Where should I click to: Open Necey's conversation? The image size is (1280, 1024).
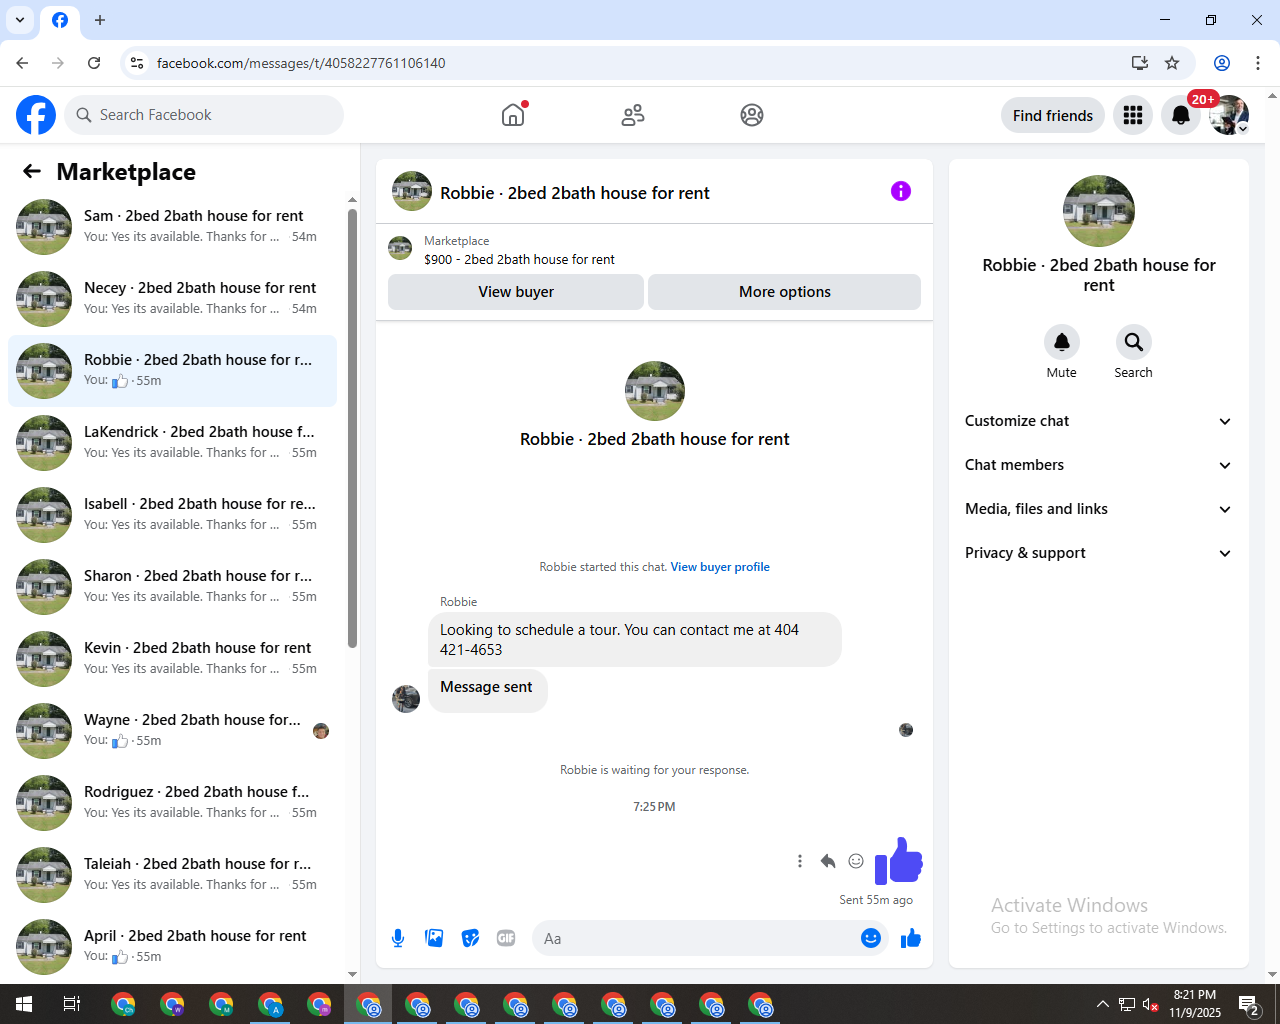[172, 299]
